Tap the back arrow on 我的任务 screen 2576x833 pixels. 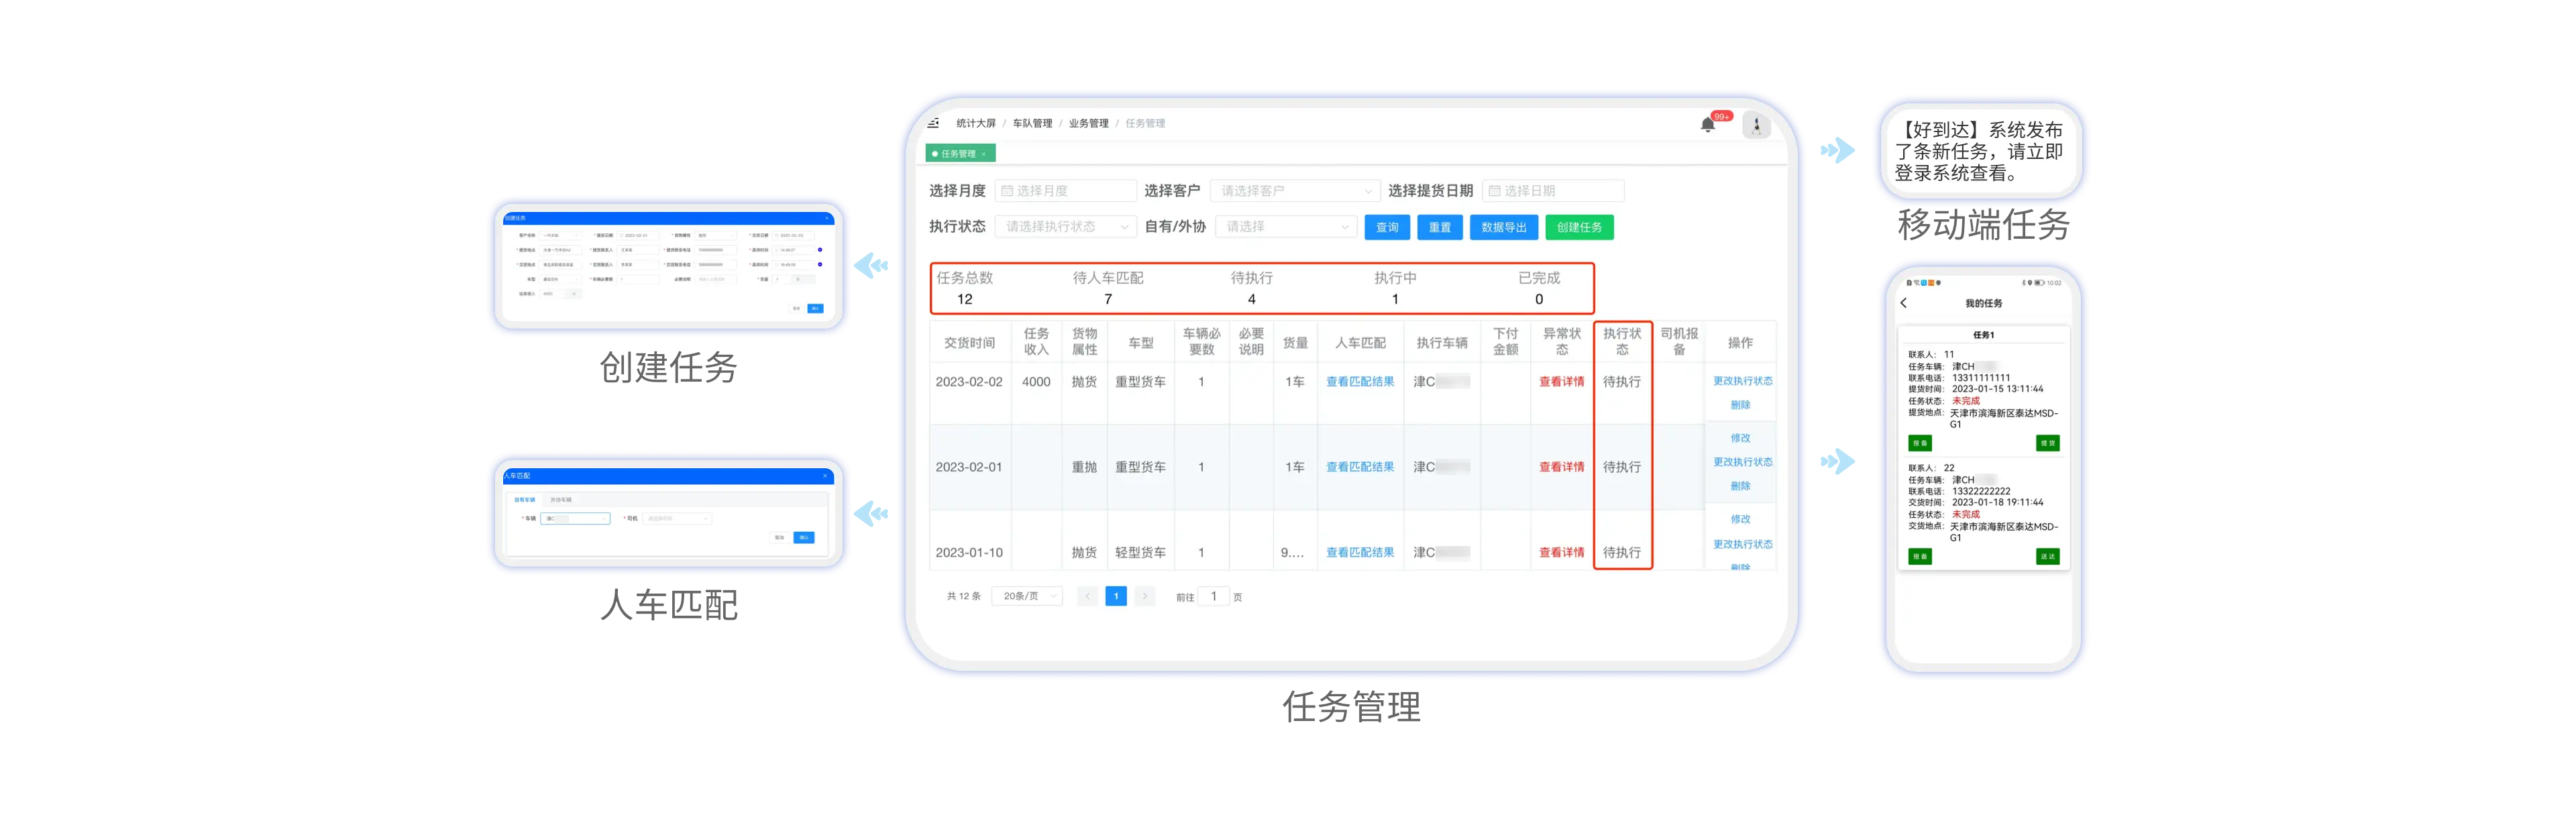pyautogui.click(x=1904, y=303)
